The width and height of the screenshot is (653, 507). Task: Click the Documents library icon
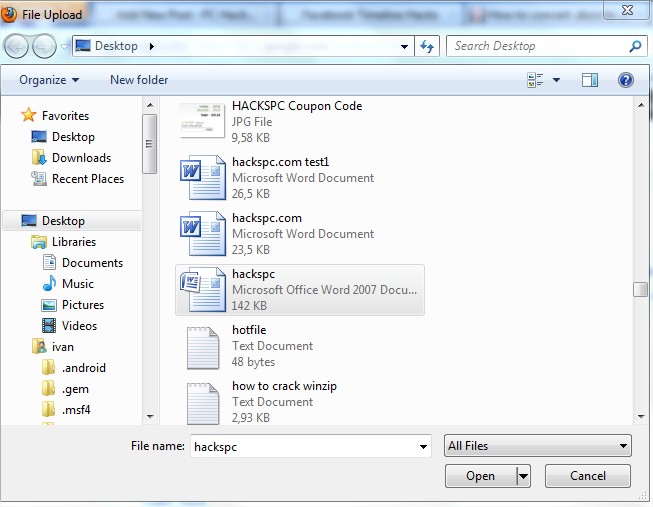(49, 262)
